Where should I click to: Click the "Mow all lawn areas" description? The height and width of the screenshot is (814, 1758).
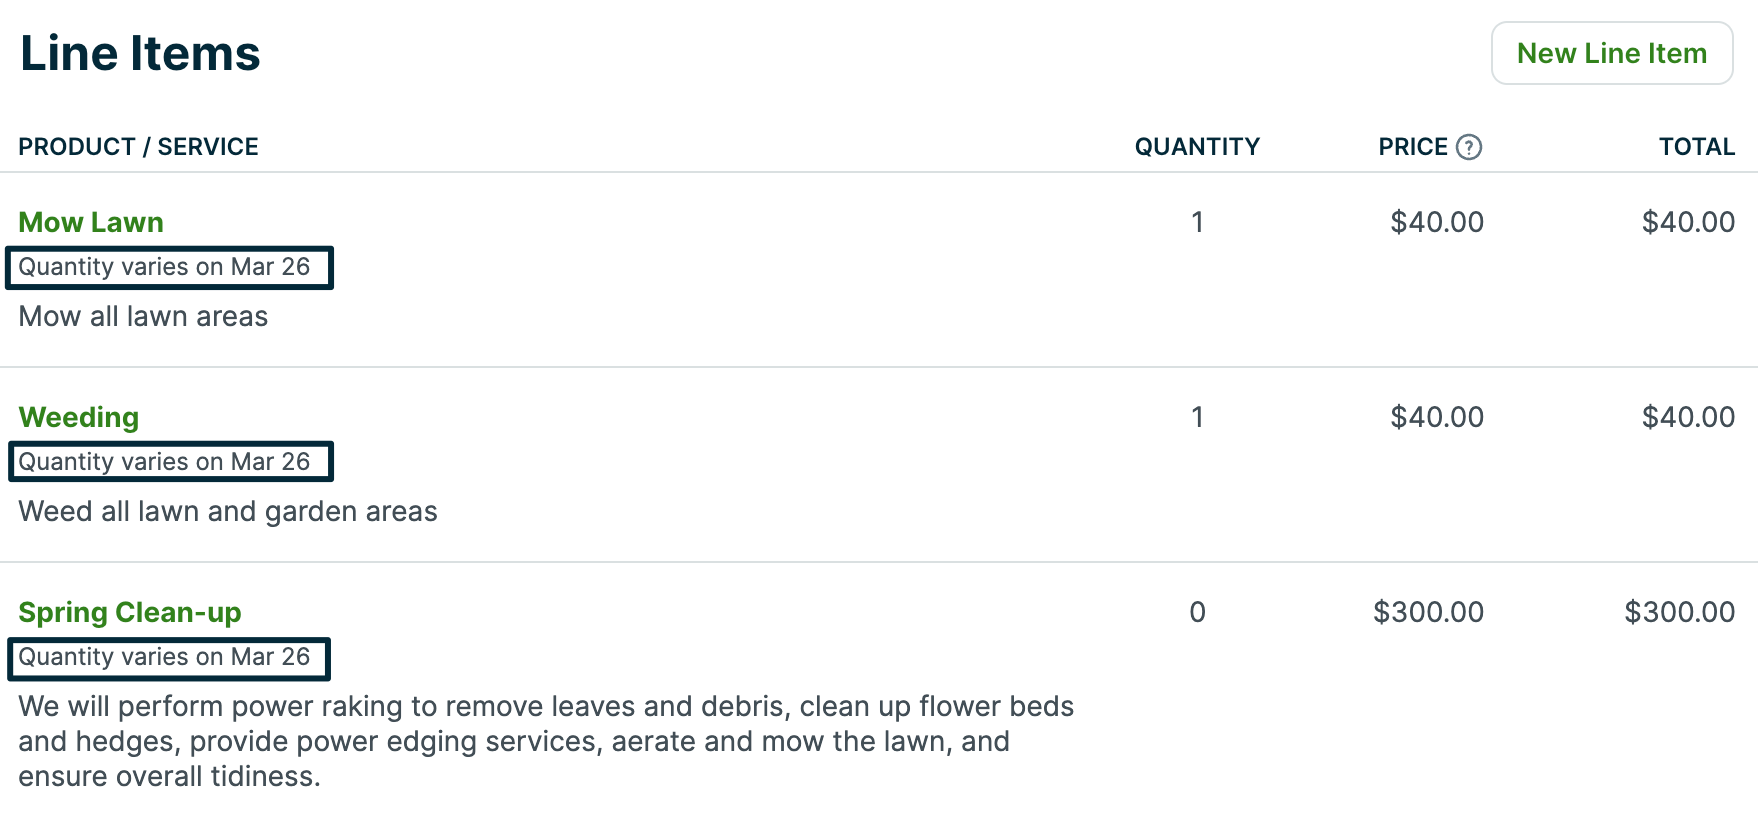pyautogui.click(x=143, y=316)
